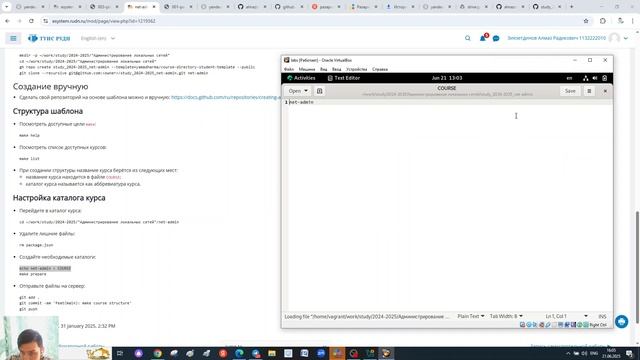Screen dimensions: 640x360
Task: Open the Машина menu in VirtualBox
Action: point(307,69)
